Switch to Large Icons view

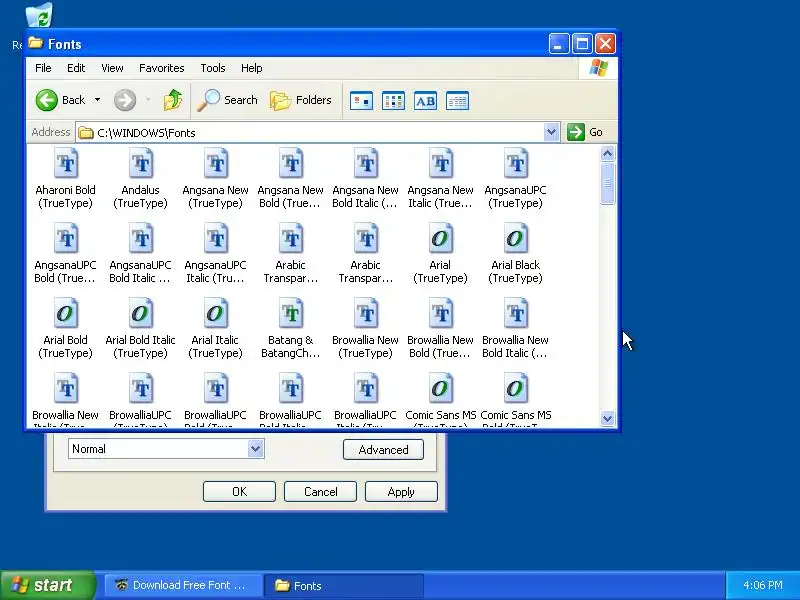point(361,101)
